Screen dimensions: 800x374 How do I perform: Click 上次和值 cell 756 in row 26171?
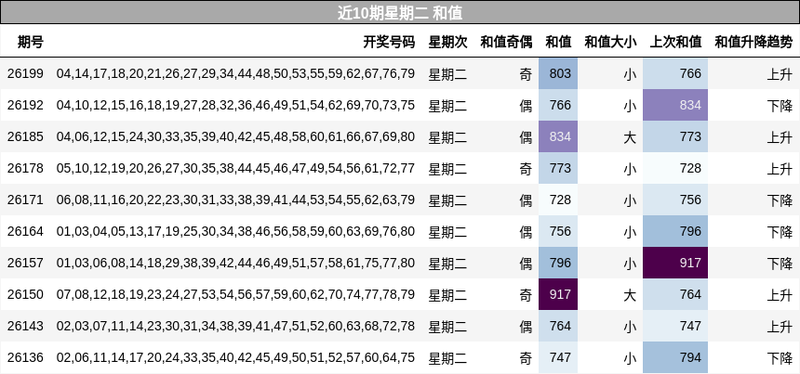676,200
